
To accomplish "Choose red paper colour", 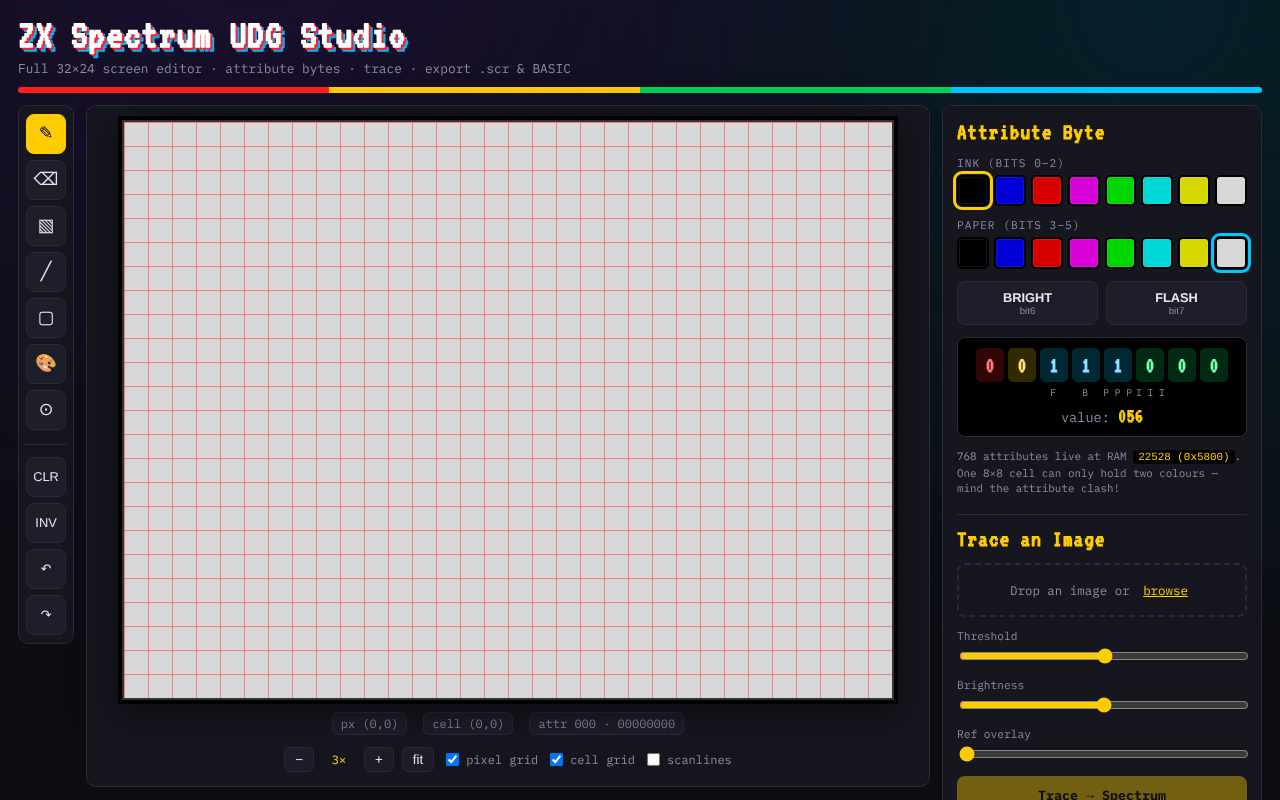I will click(1047, 253).
